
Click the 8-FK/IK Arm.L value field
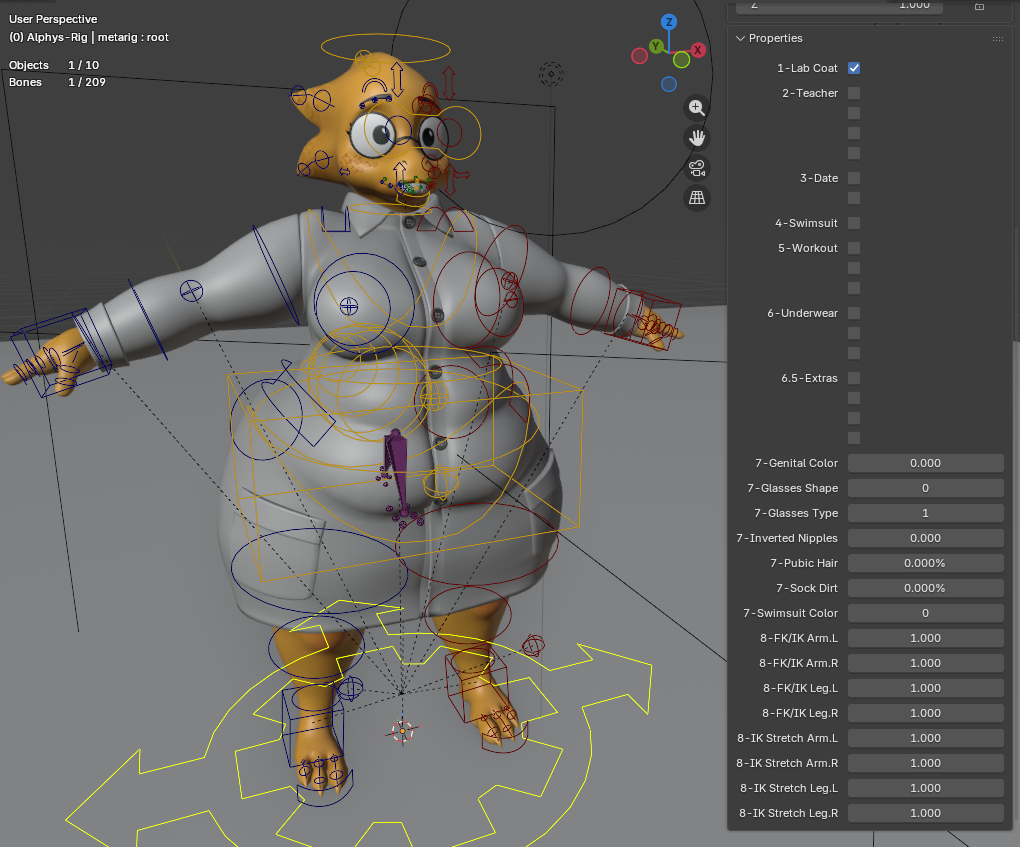coord(926,638)
